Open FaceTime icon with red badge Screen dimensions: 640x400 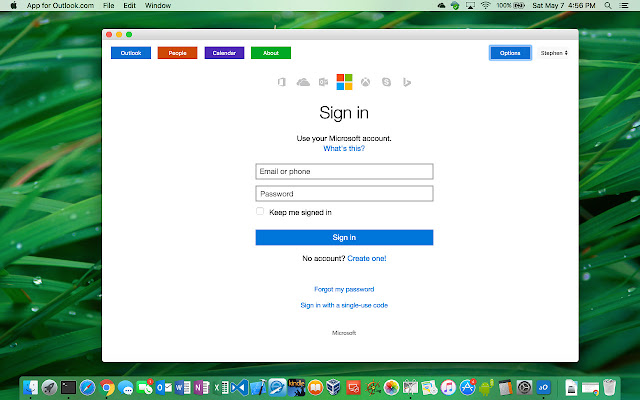click(x=144, y=387)
